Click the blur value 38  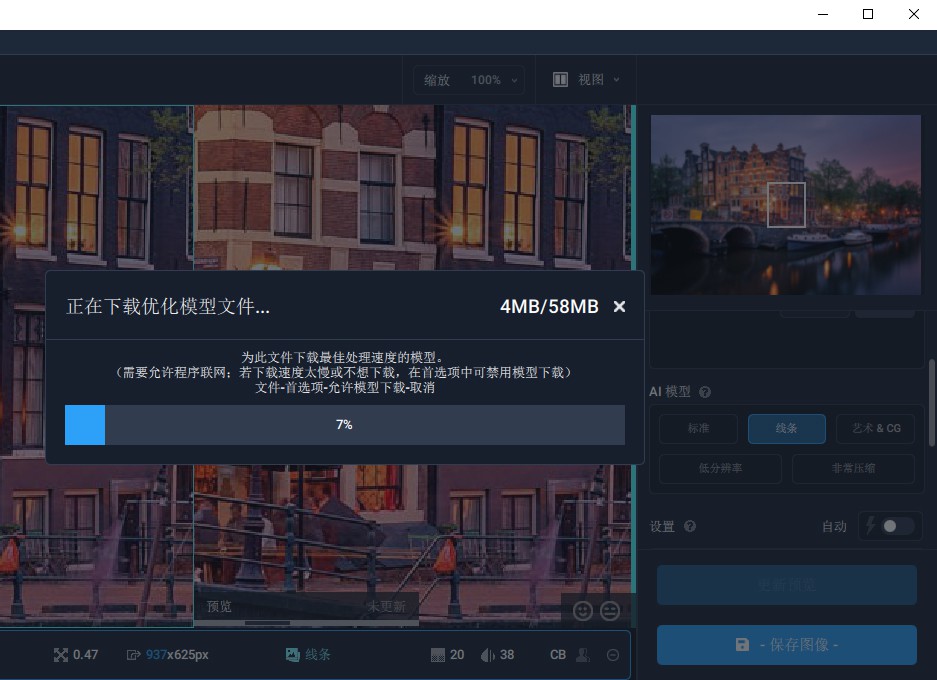[507, 655]
